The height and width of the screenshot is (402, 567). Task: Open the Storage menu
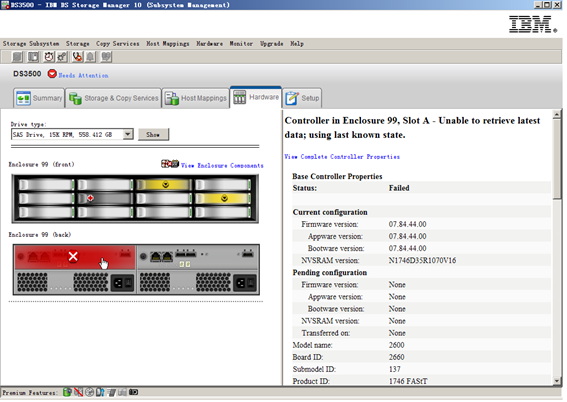77,44
